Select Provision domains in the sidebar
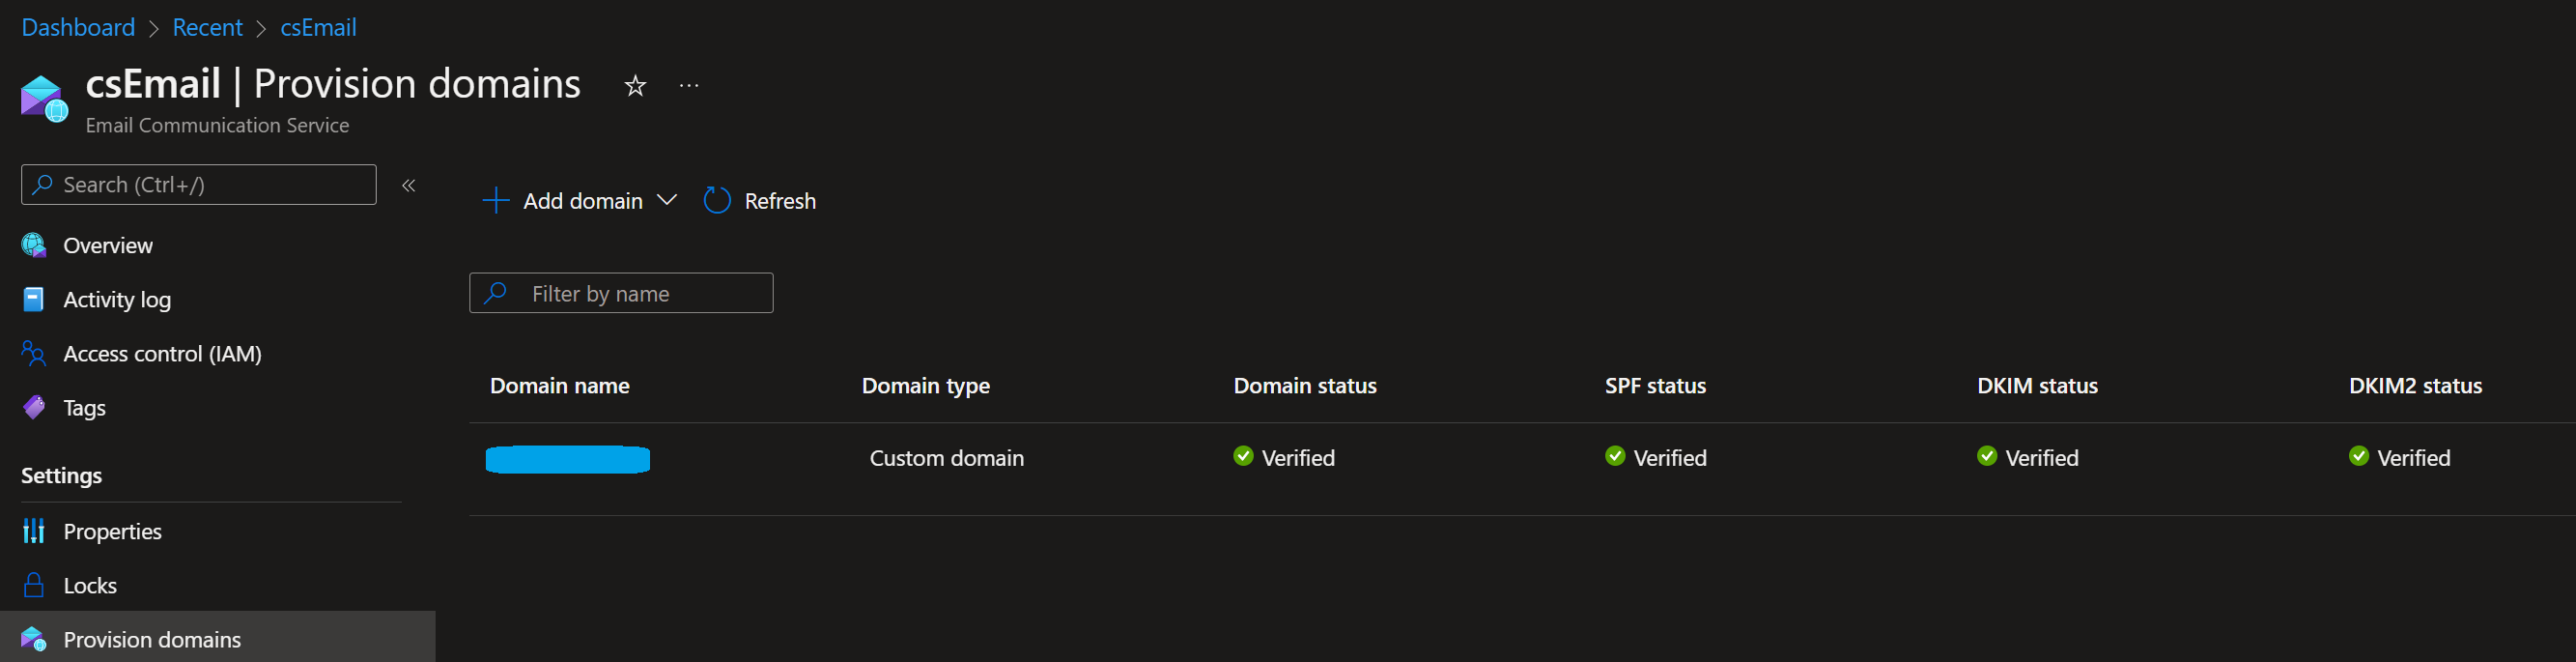The width and height of the screenshot is (2576, 662). (217, 638)
